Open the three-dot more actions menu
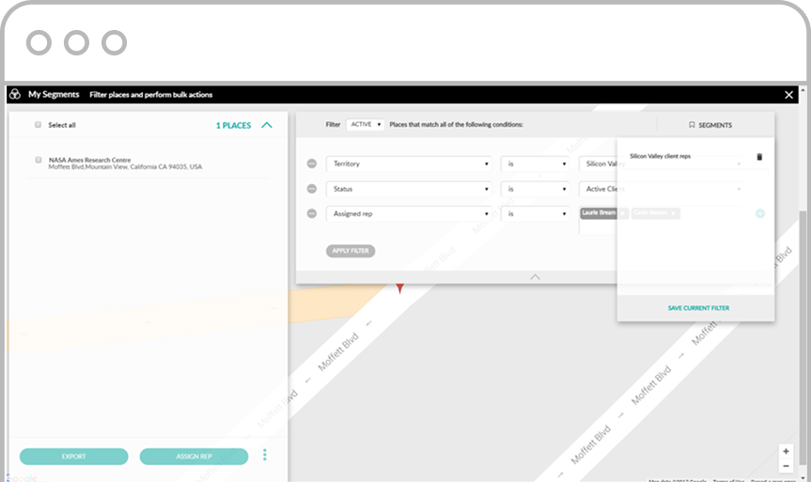The image size is (811, 482). 265,455
